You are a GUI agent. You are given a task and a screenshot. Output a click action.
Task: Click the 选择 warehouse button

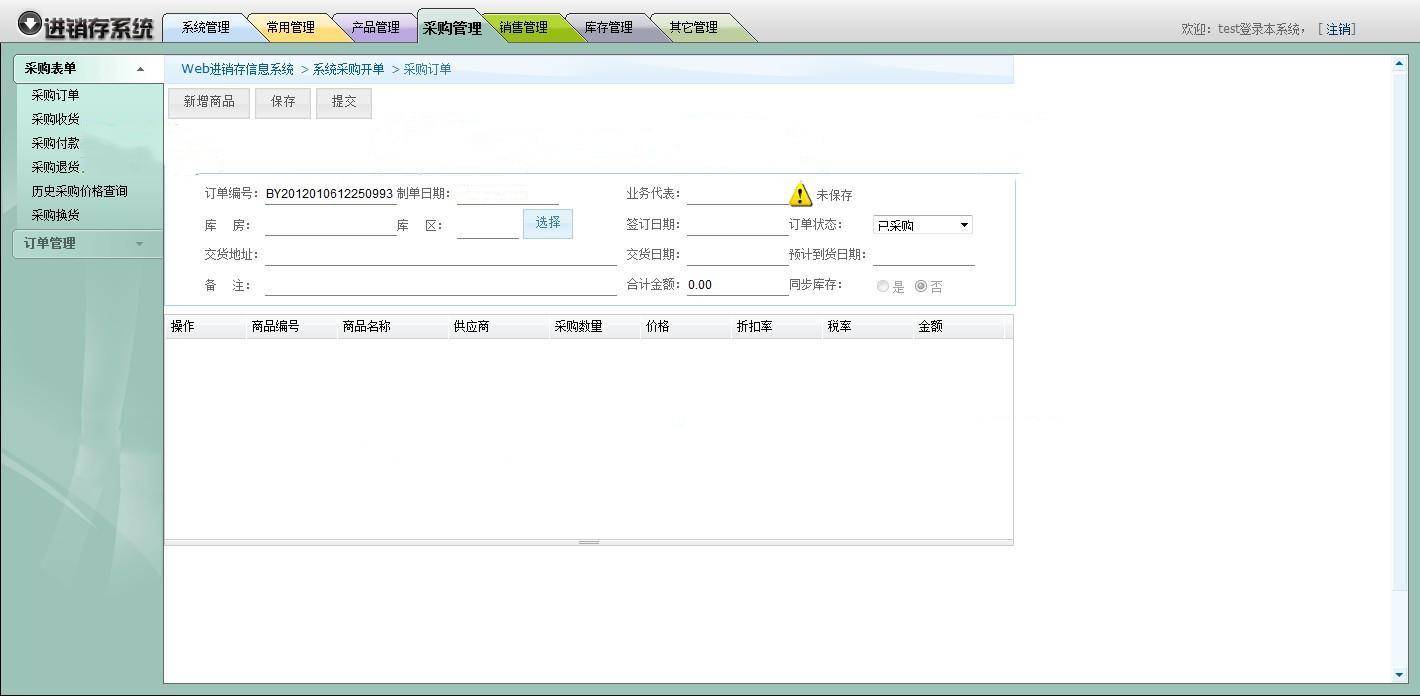pos(548,223)
